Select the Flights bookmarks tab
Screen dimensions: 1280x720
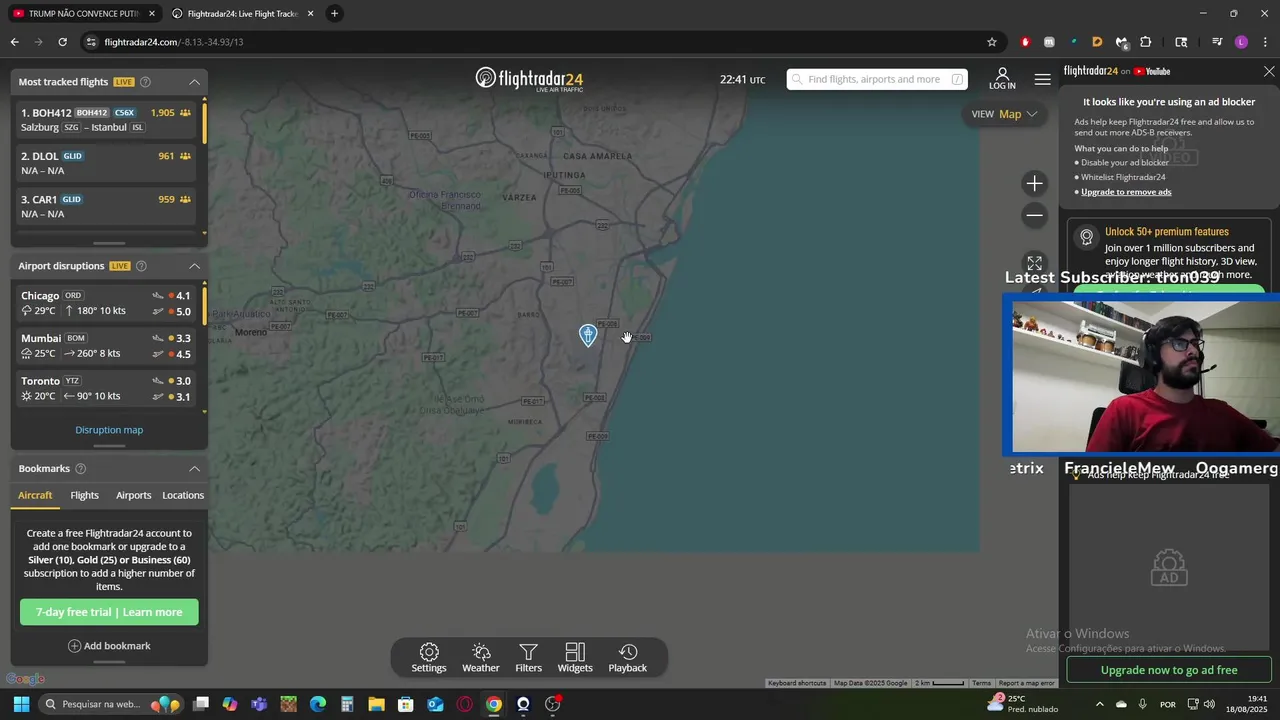[85, 495]
